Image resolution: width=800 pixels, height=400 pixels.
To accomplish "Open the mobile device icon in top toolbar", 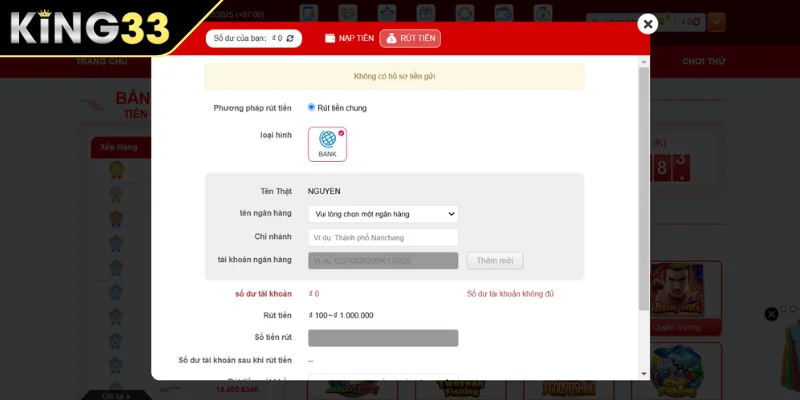I will (x=309, y=13).
